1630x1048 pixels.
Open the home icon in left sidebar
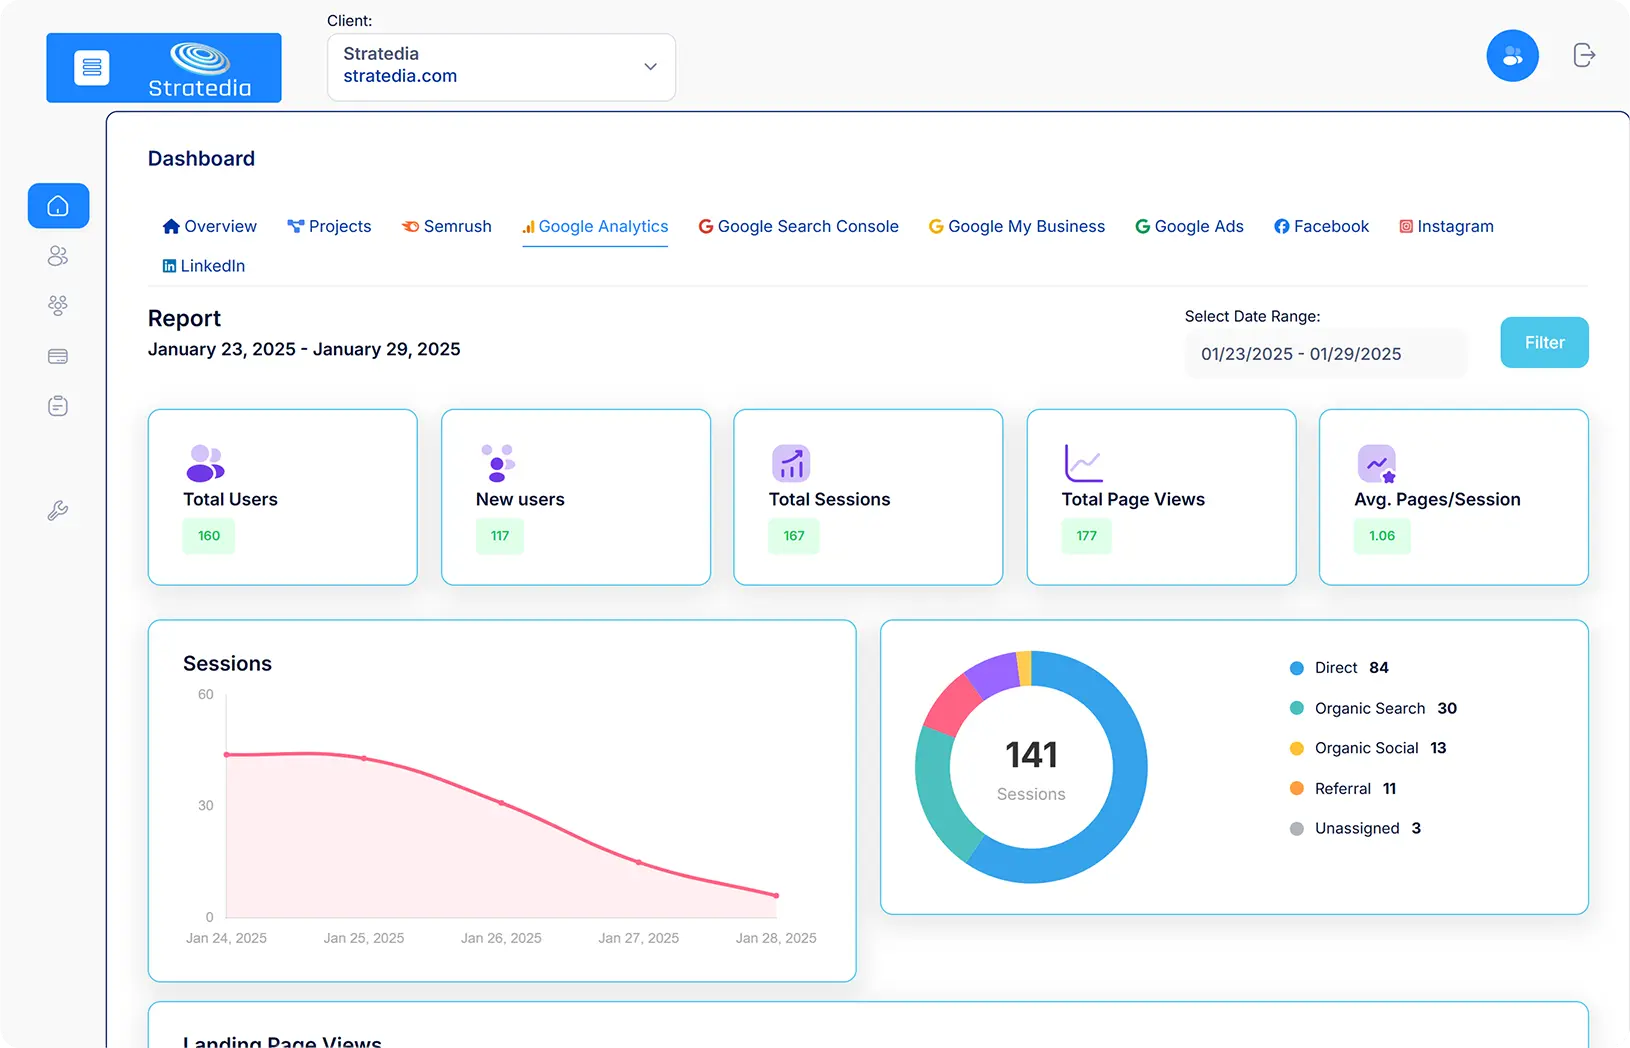[x=58, y=206]
